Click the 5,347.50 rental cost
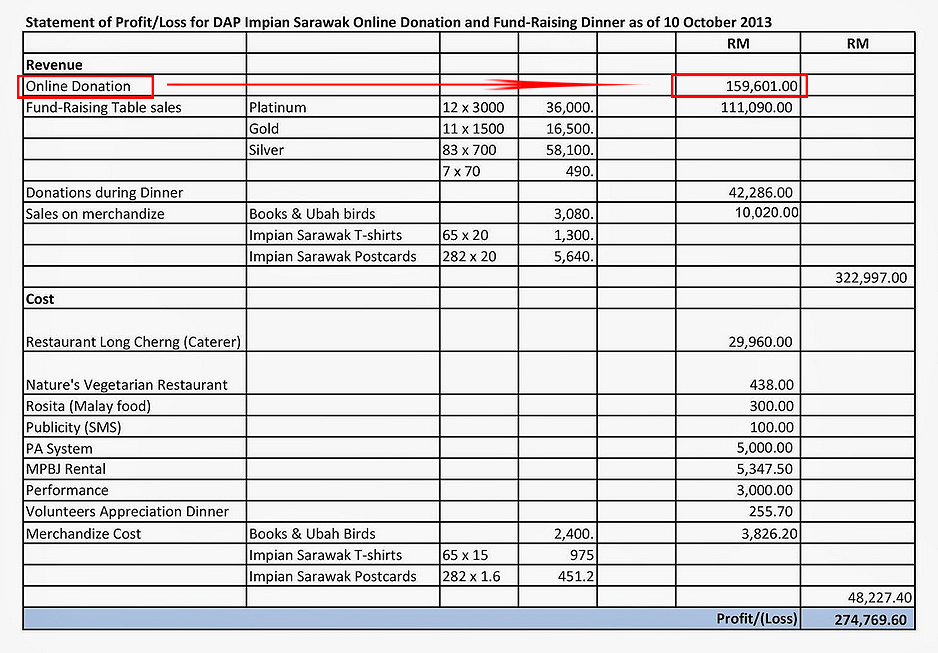This screenshot has width=938, height=653. pyautogui.click(x=765, y=469)
